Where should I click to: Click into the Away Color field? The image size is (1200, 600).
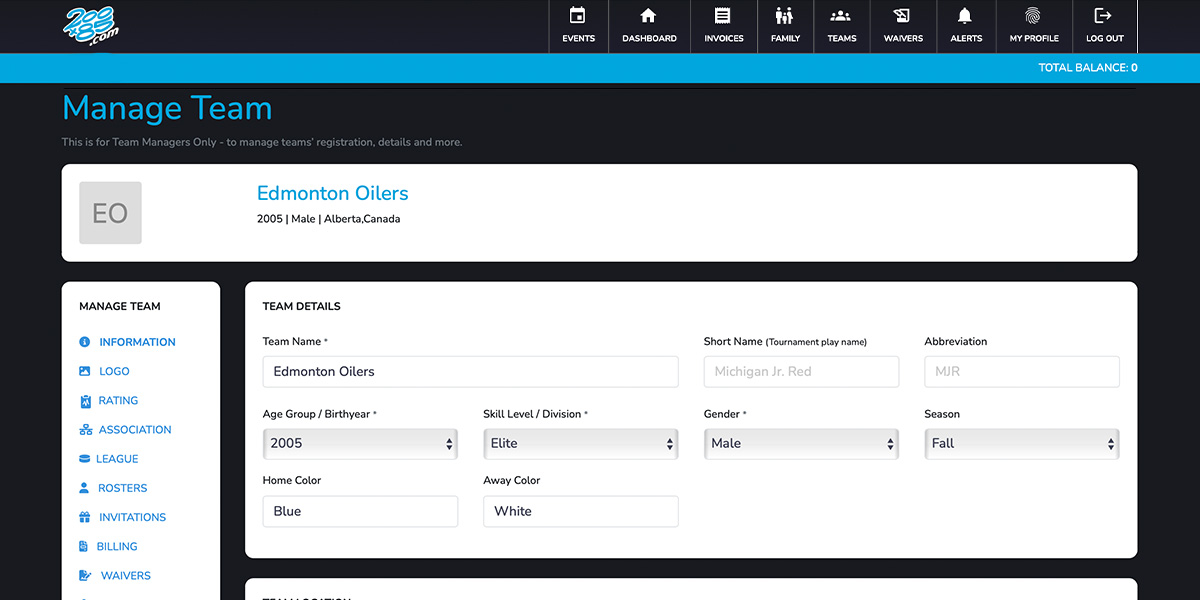(x=580, y=511)
